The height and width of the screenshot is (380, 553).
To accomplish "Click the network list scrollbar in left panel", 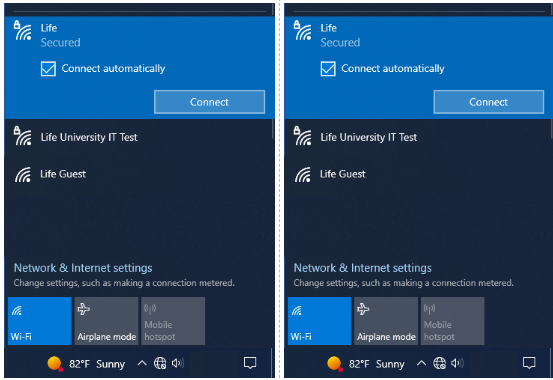I will 273,129.
